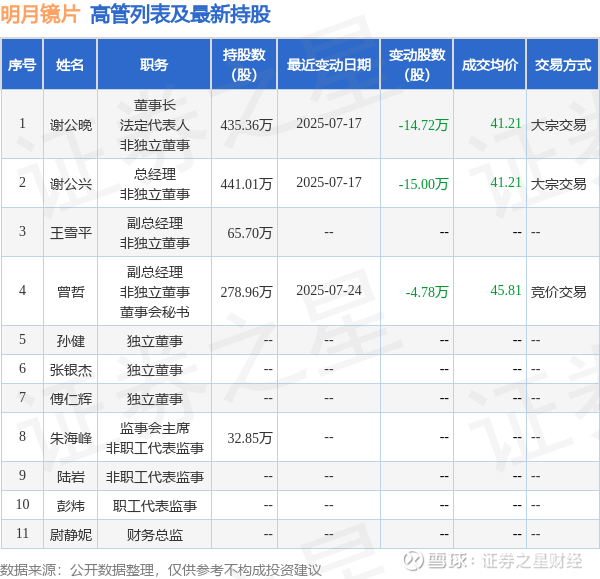This screenshot has width=600, height=579.
Task: Select the name 朱海峰
Action: (71, 438)
